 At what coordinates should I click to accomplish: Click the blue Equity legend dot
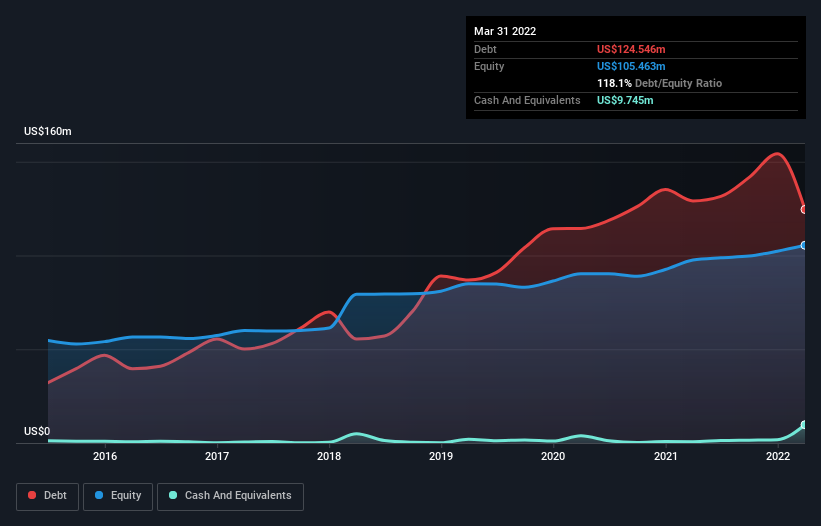tap(99, 495)
